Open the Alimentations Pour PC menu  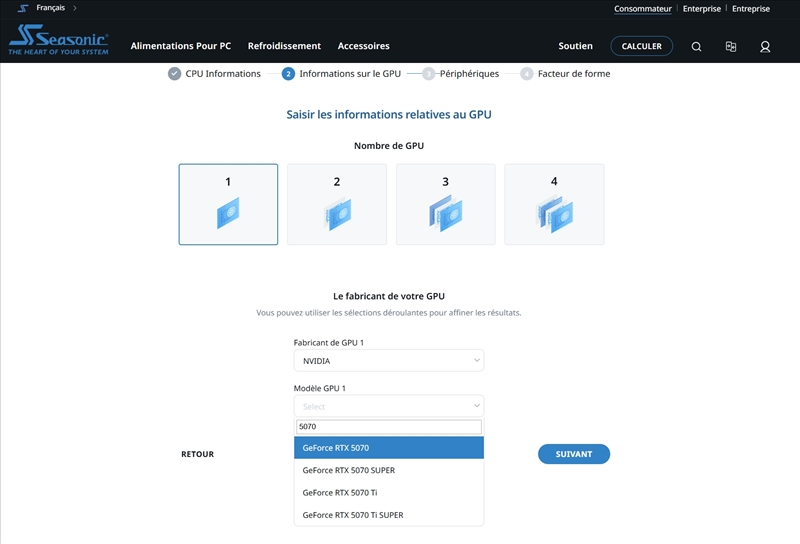point(180,46)
